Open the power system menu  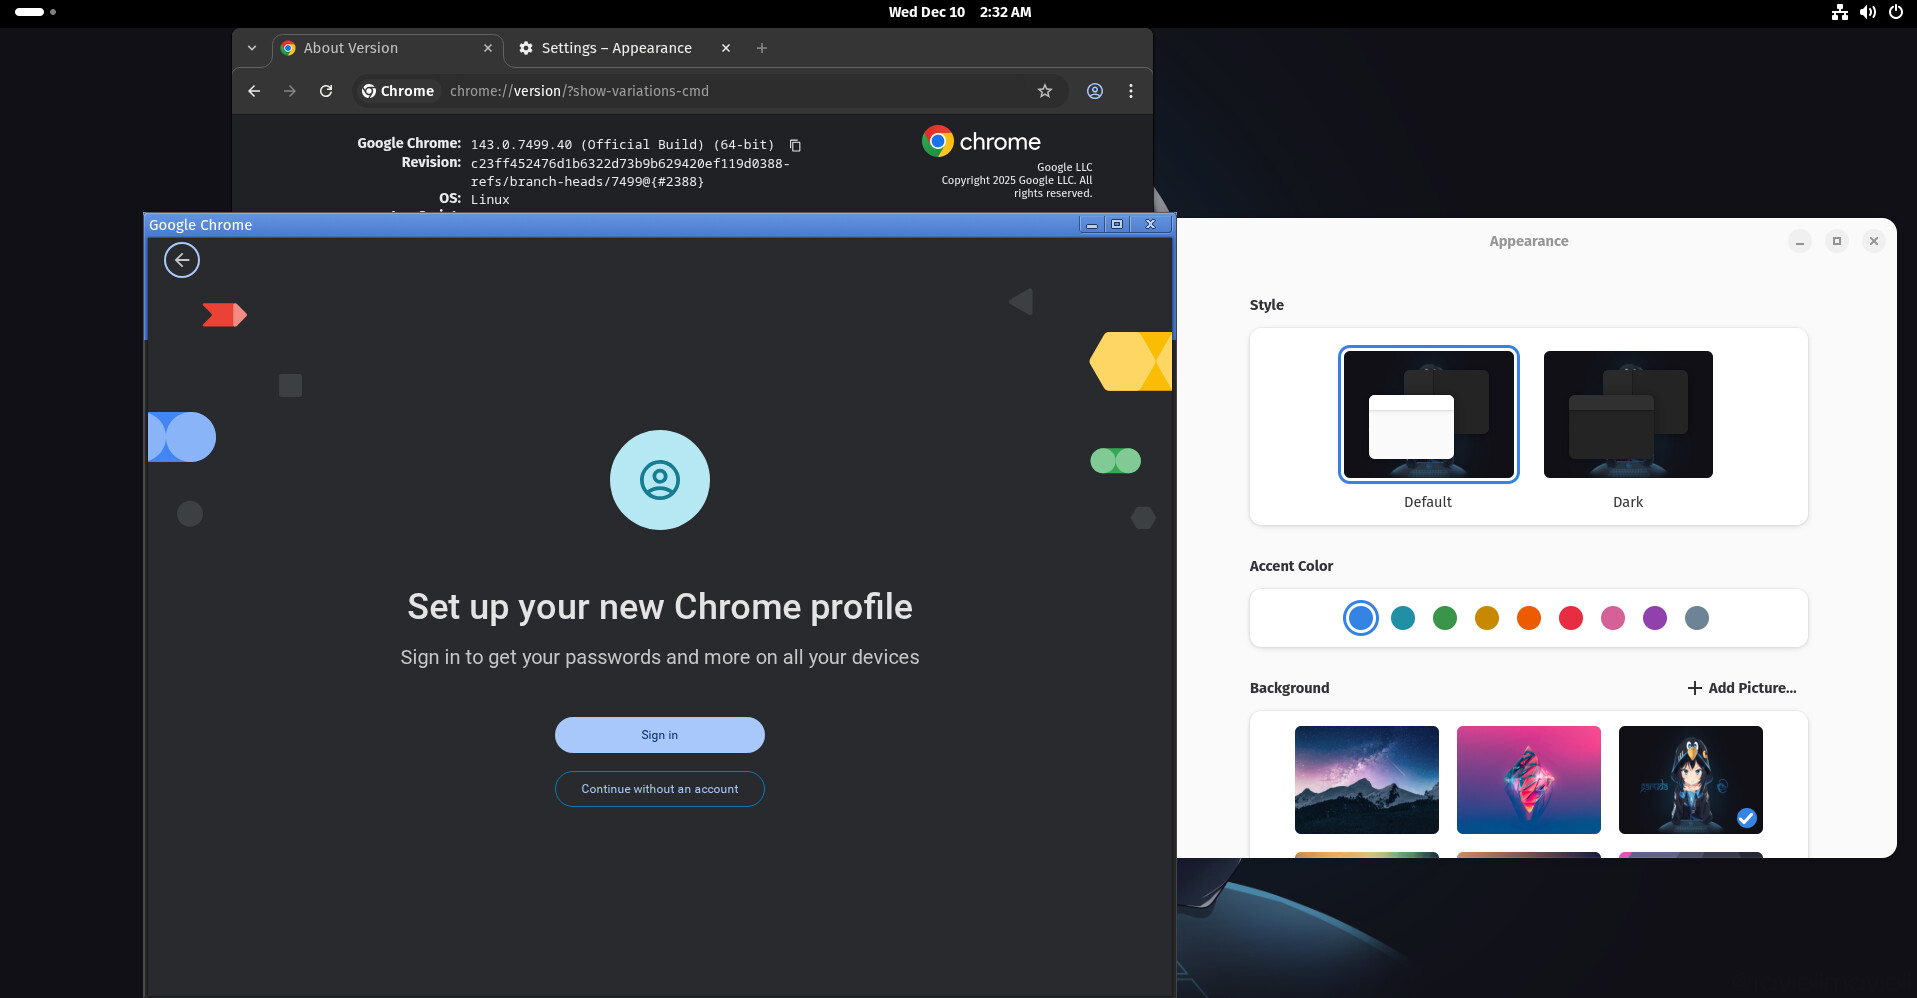(x=1895, y=12)
